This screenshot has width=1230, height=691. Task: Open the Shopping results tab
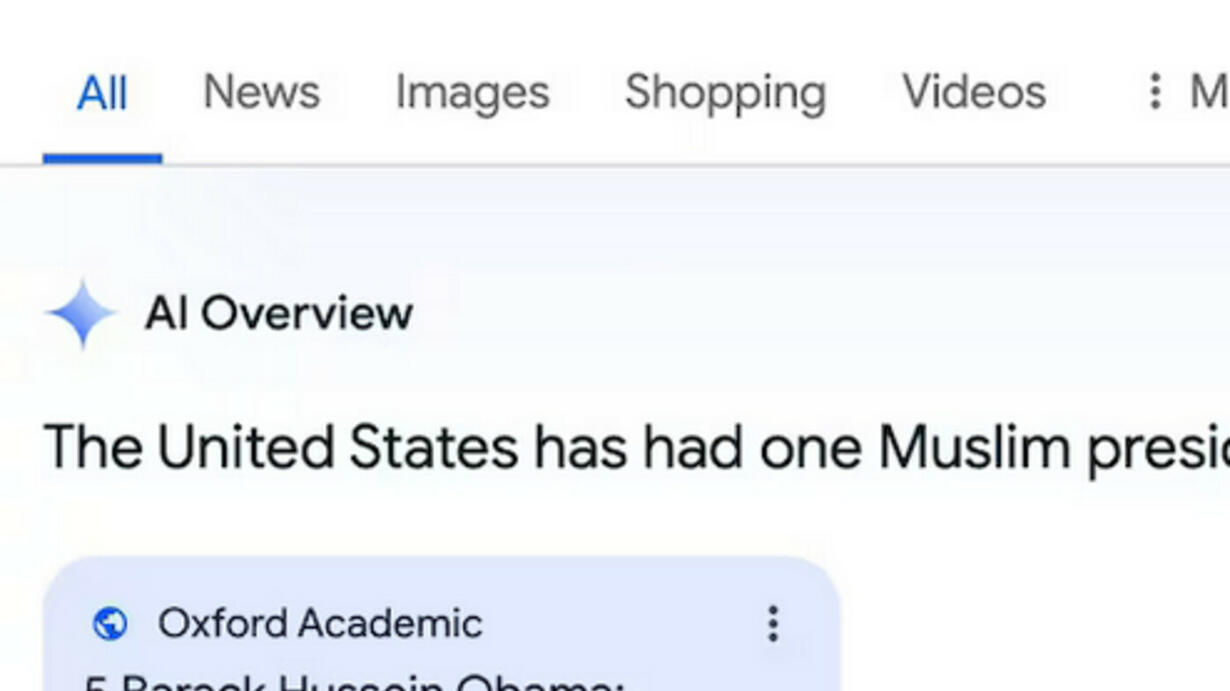(725, 93)
